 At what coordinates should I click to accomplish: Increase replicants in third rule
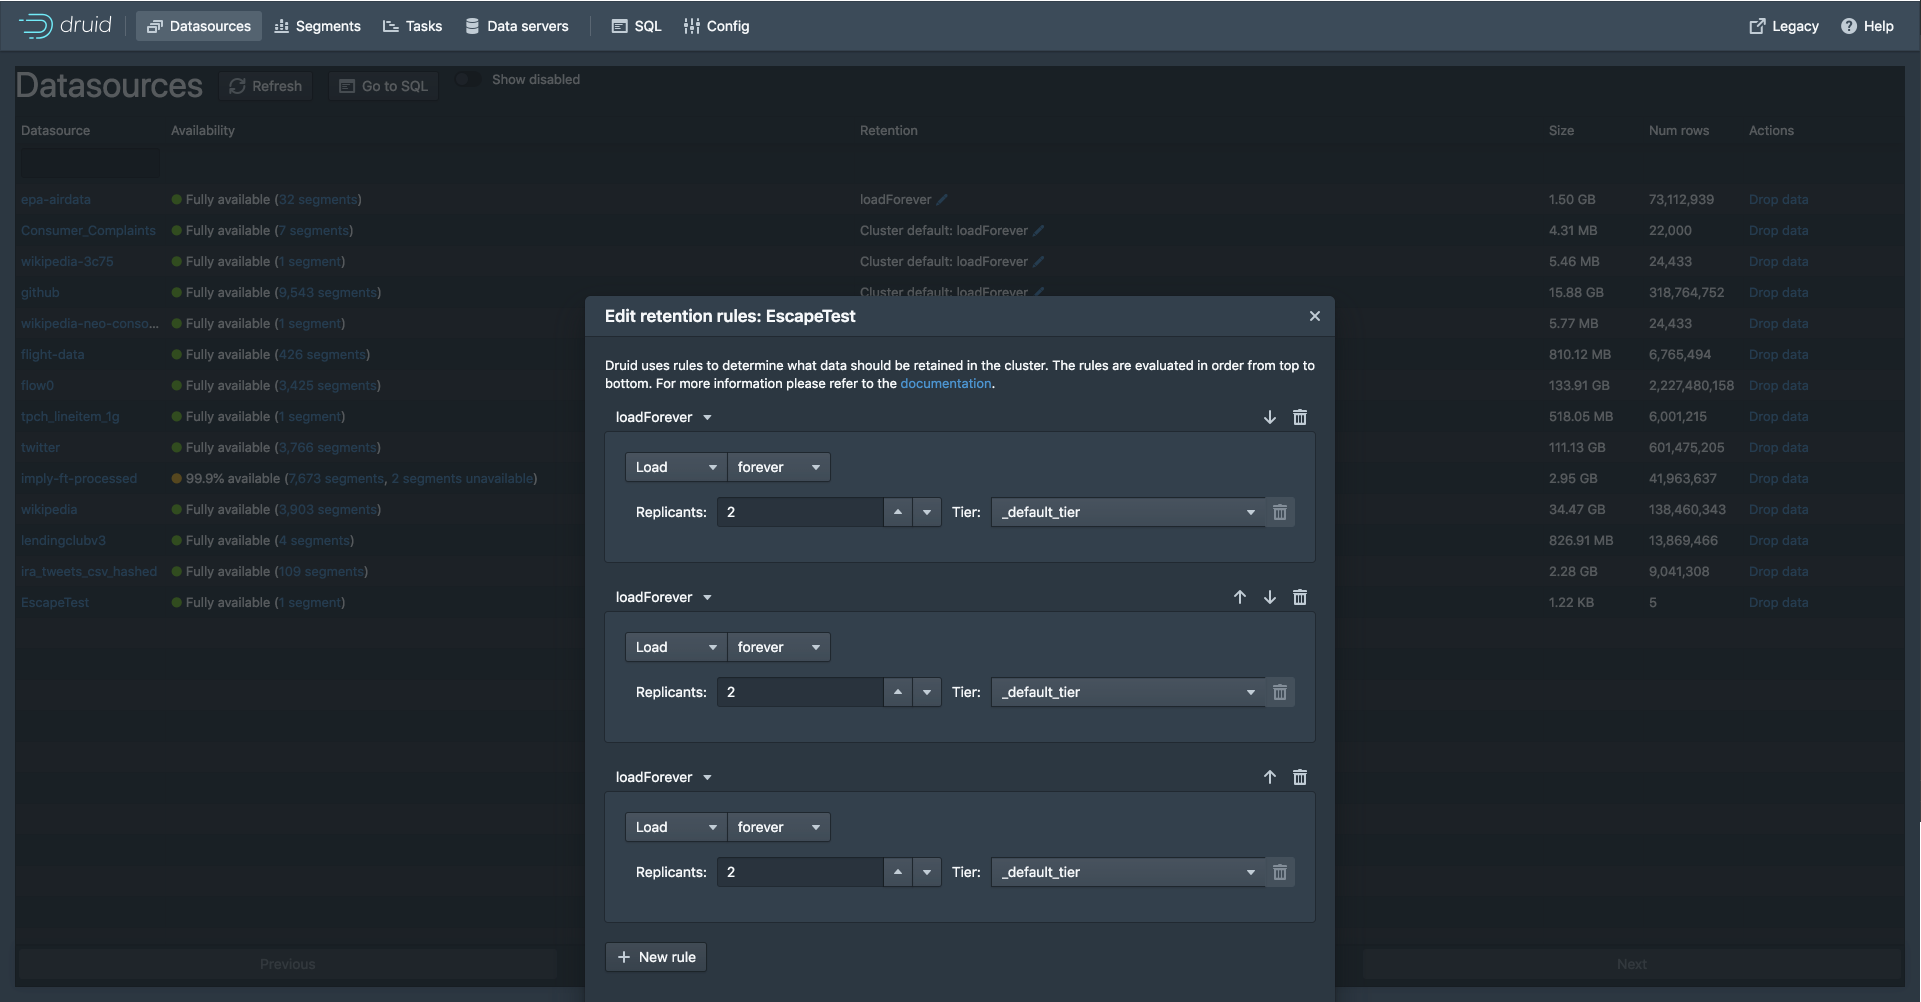[898, 872]
